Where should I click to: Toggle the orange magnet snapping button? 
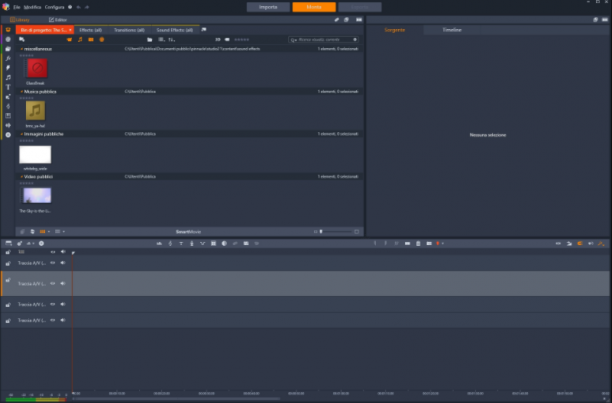pos(580,243)
